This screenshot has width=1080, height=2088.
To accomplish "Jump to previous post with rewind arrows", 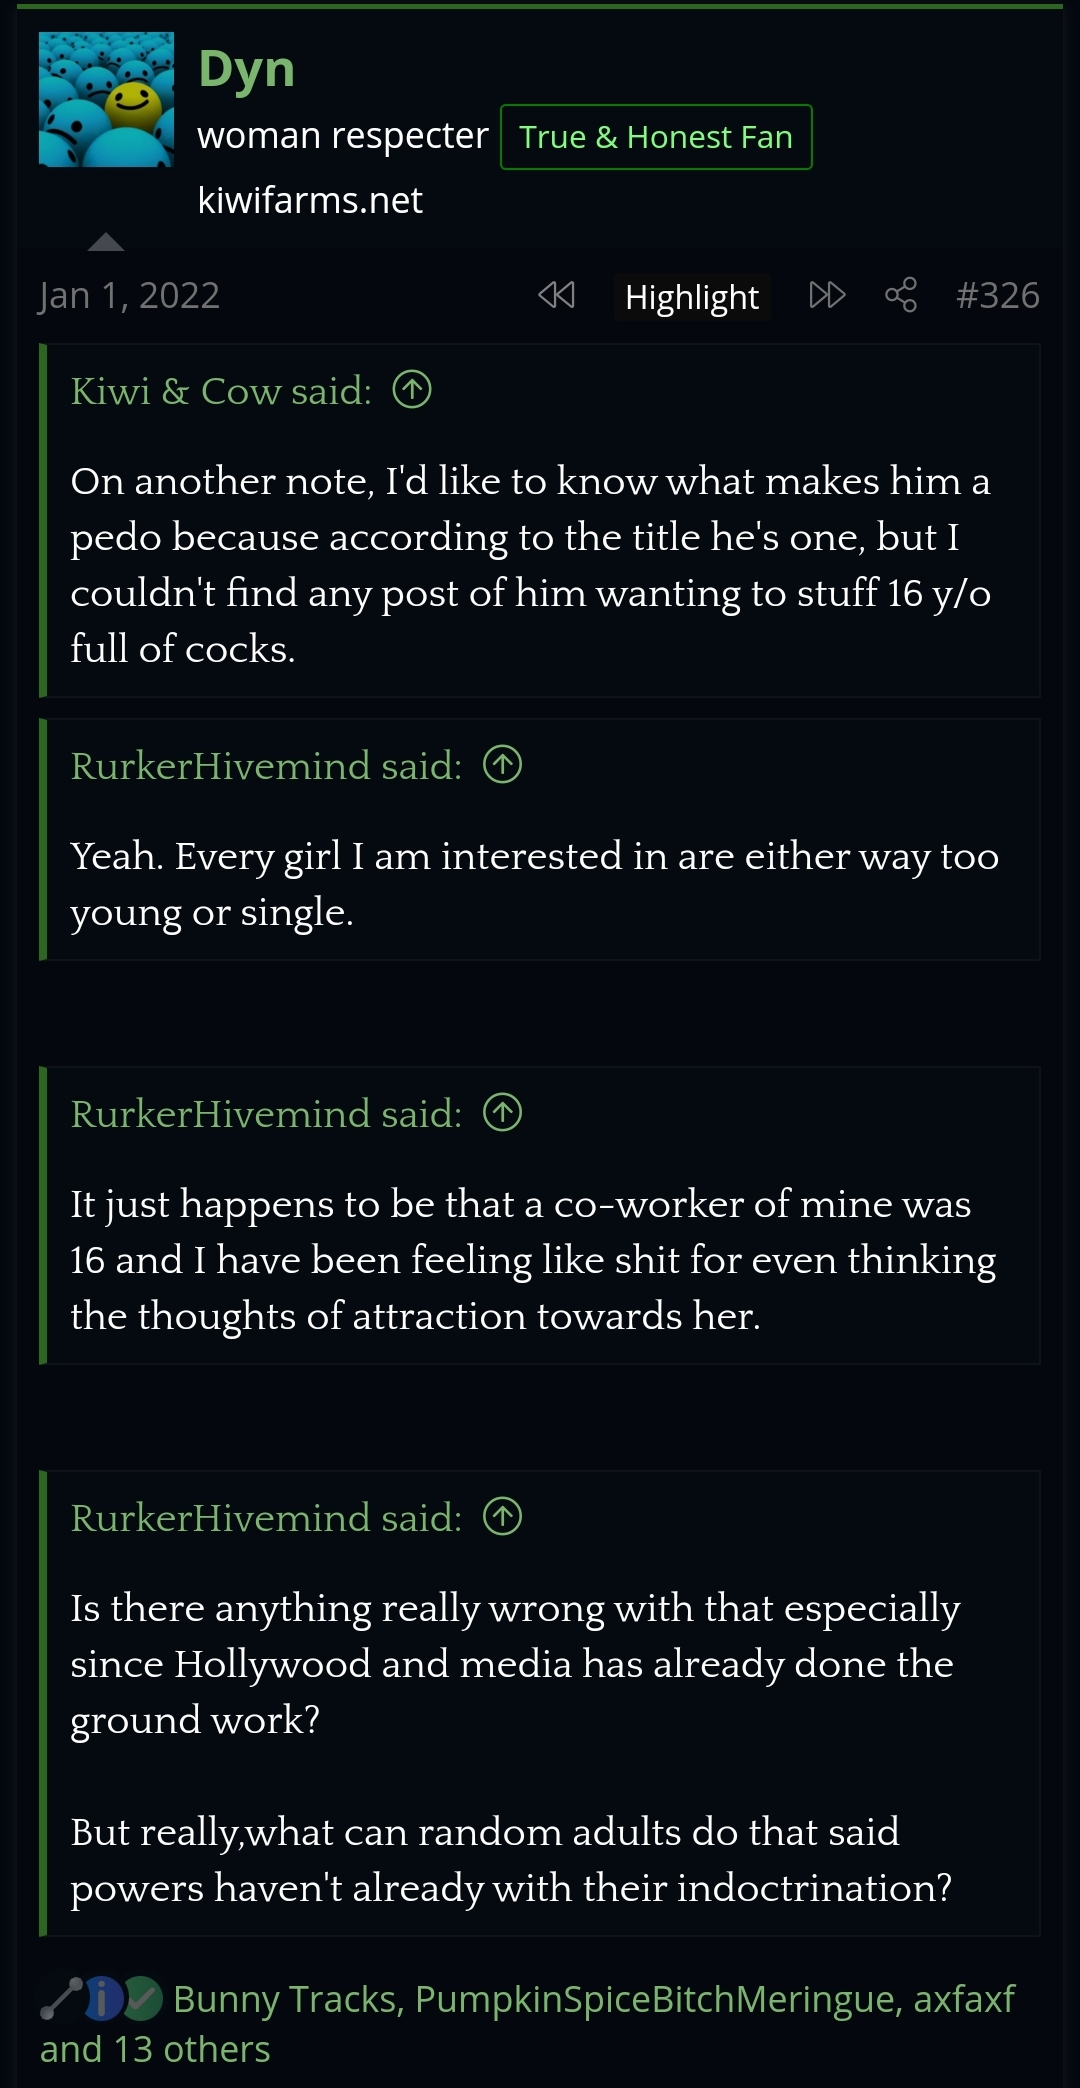I will pos(556,295).
